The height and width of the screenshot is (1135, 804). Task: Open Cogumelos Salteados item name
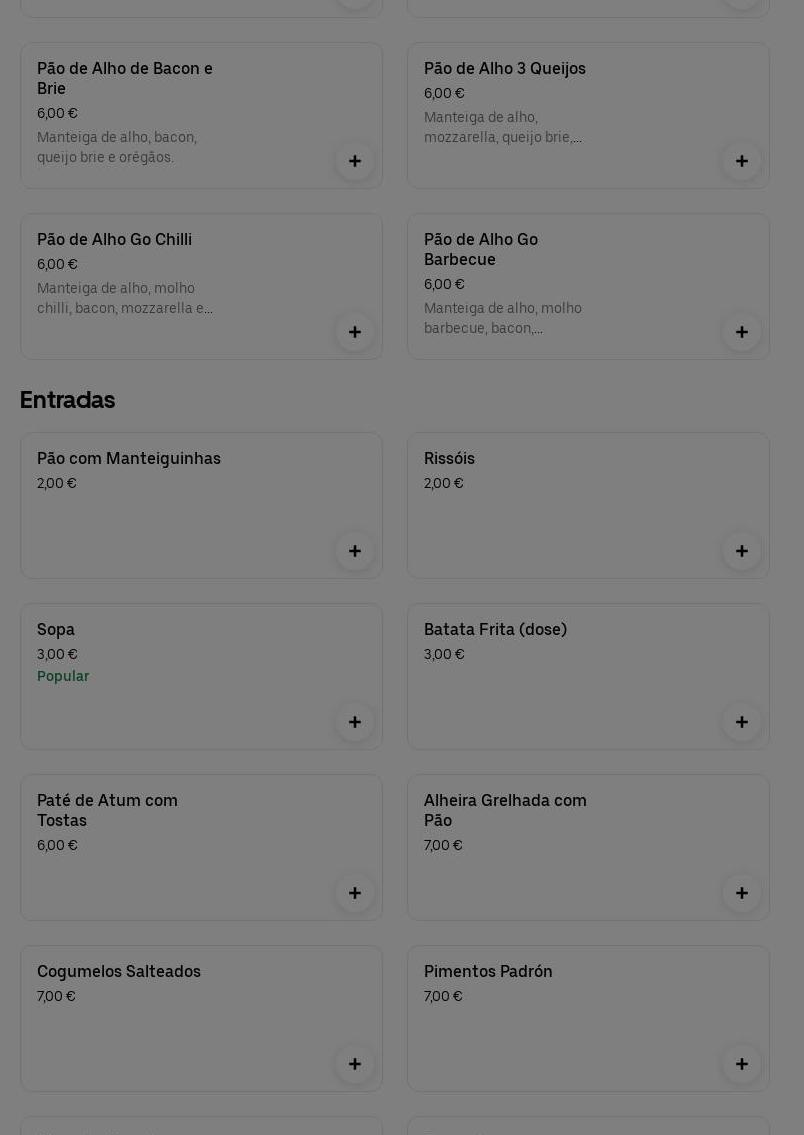(x=119, y=972)
